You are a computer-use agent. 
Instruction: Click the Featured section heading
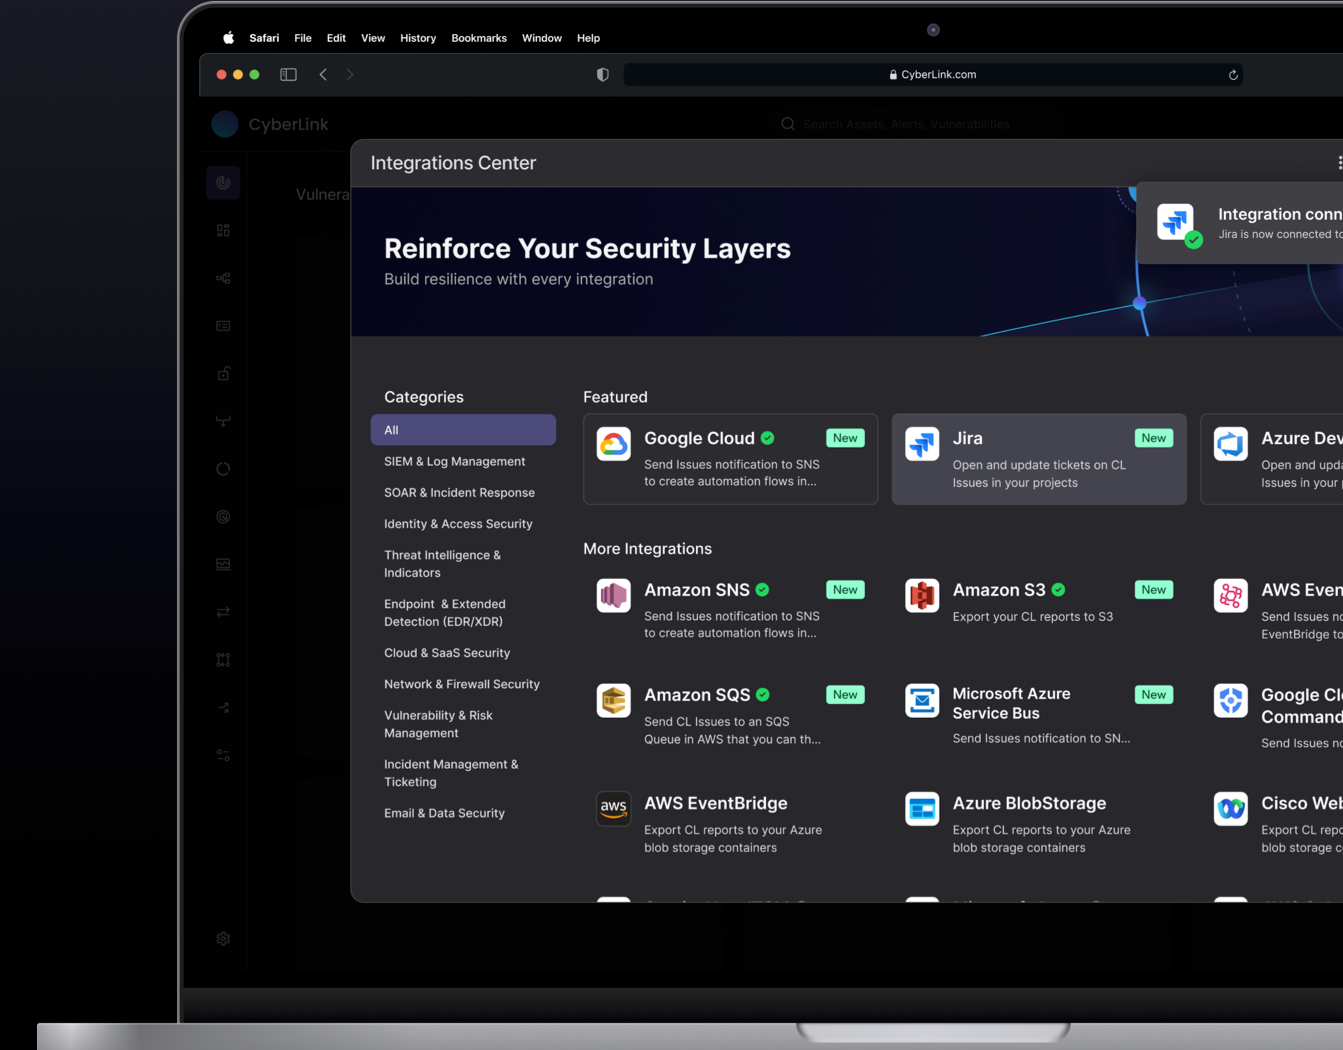[x=615, y=397]
